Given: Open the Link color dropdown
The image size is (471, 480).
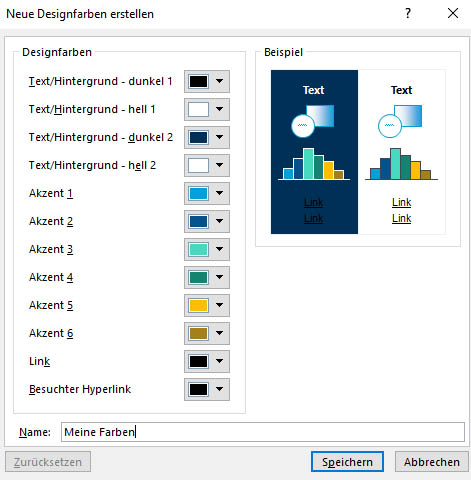Looking at the screenshot, I should pos(207,361).
